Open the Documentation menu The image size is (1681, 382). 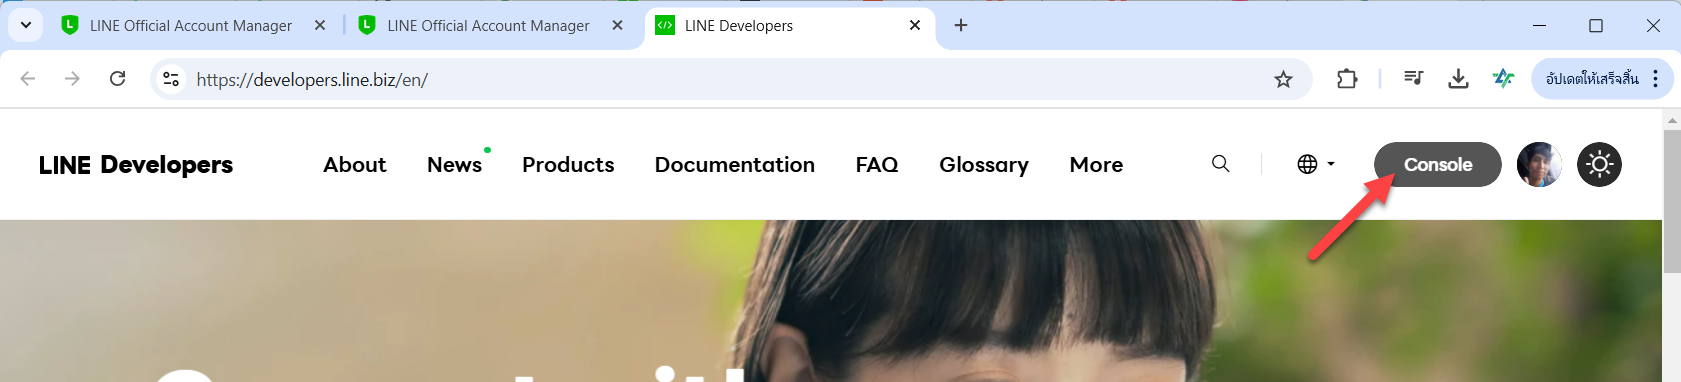click(x=735, y=165)
